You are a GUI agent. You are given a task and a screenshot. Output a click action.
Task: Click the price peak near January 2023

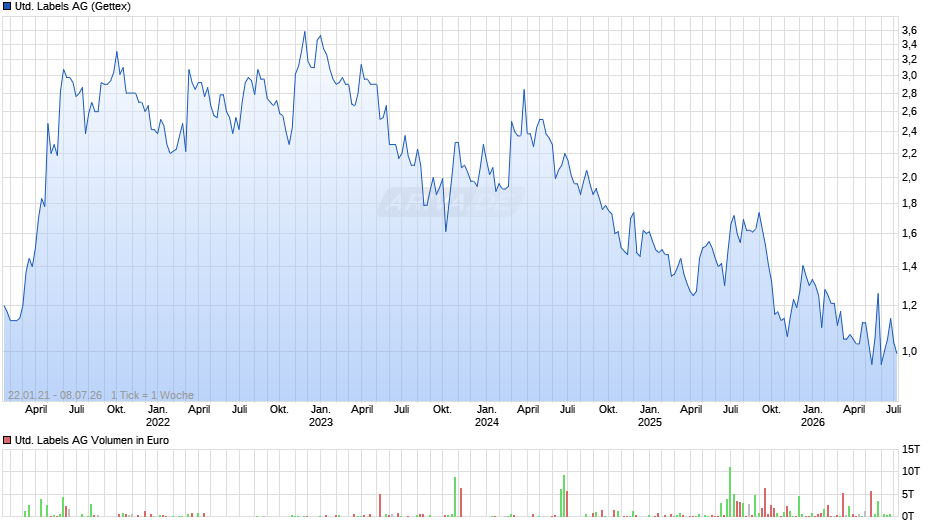(305, 32)
